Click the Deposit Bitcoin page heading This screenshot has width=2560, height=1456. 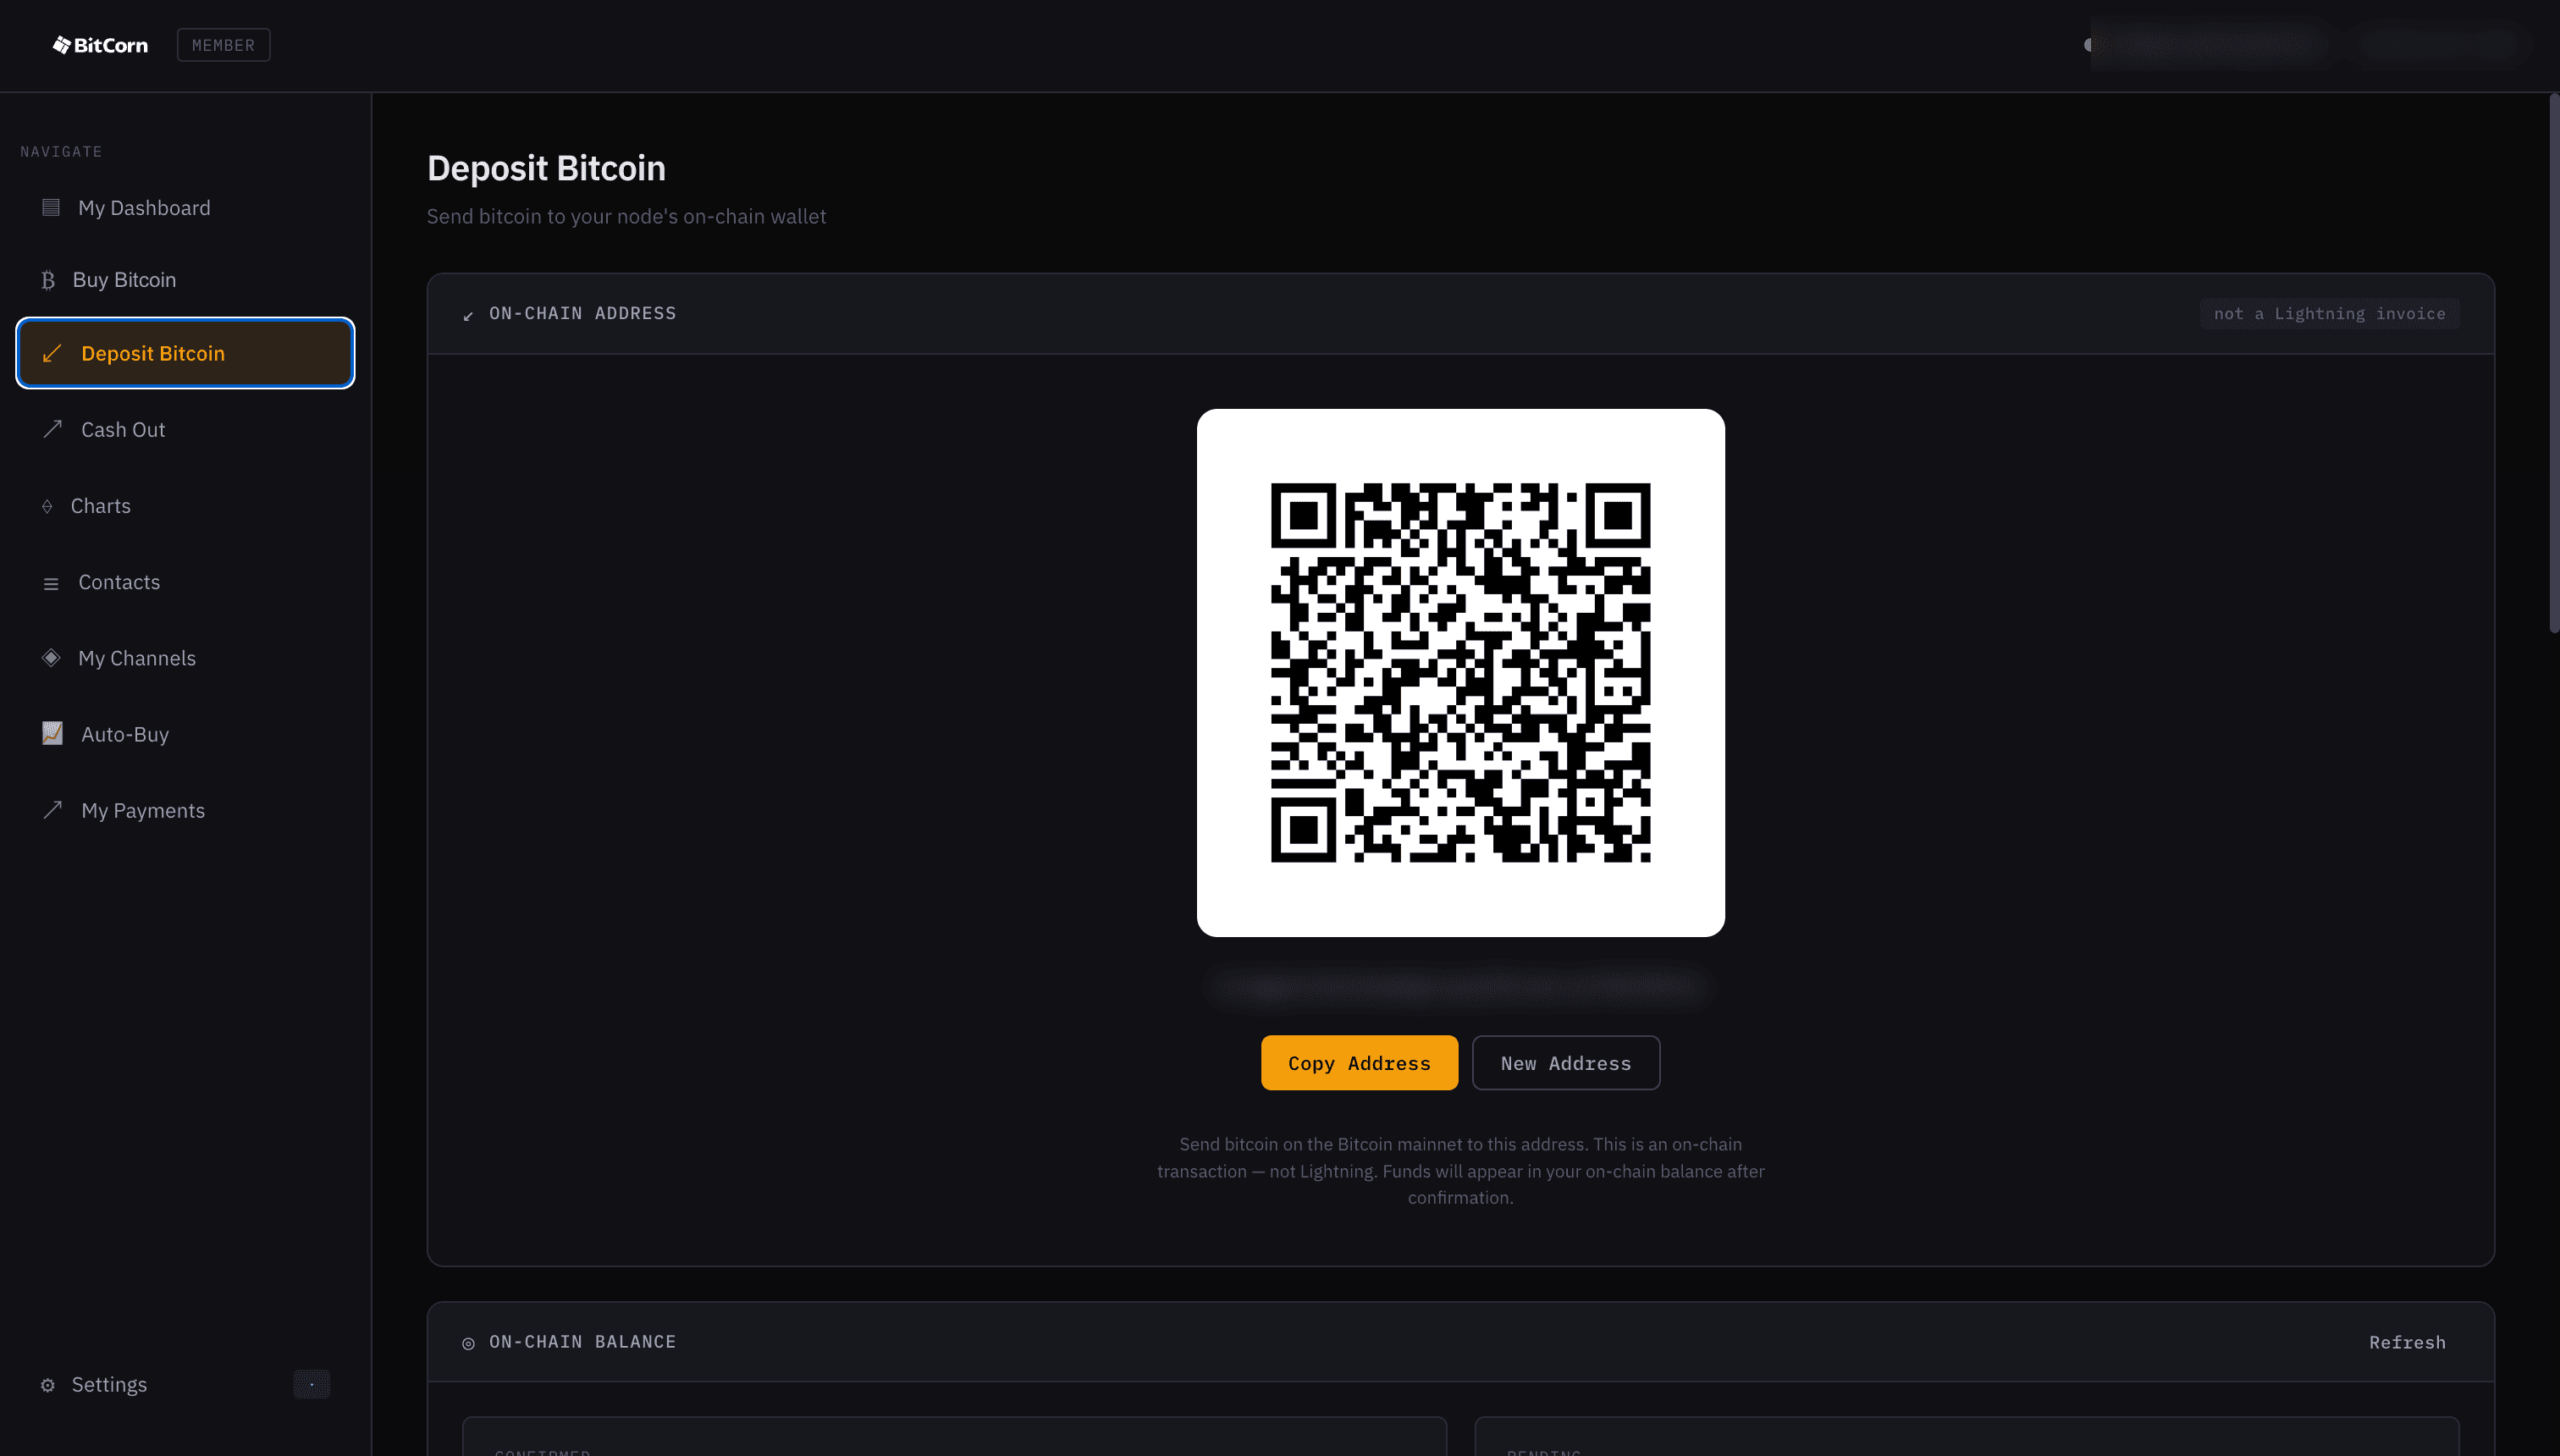pyautogui.click(x=546, y=168)
